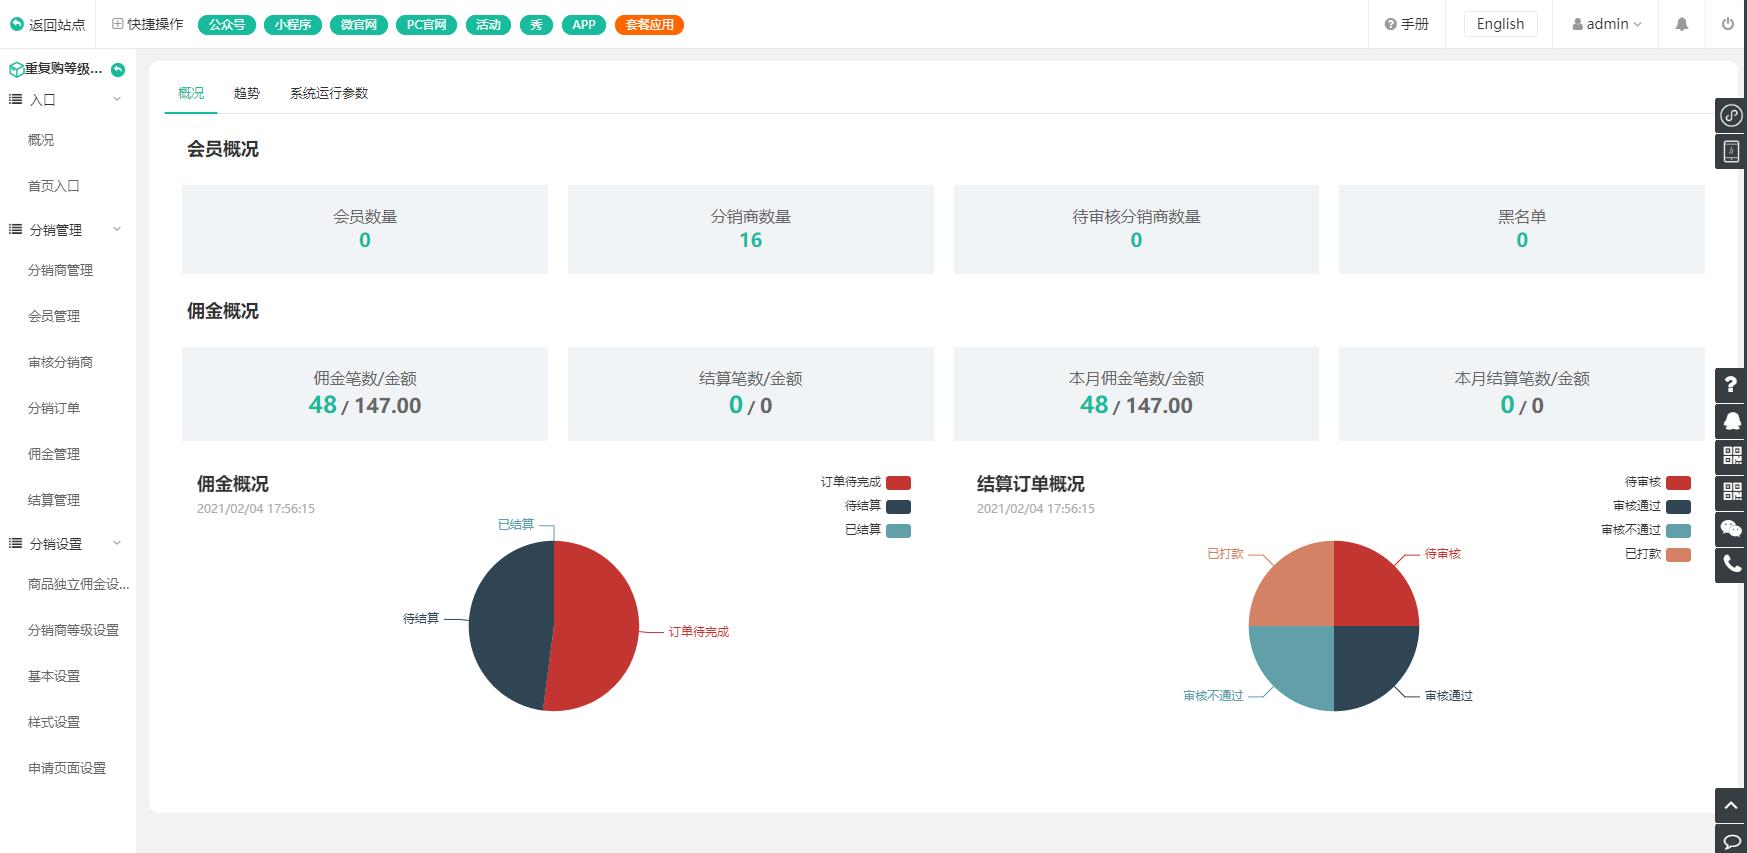Click the 分销商数量 card showing 16
The height and width of the screenshot is (853, 1747).
(750, 229)
